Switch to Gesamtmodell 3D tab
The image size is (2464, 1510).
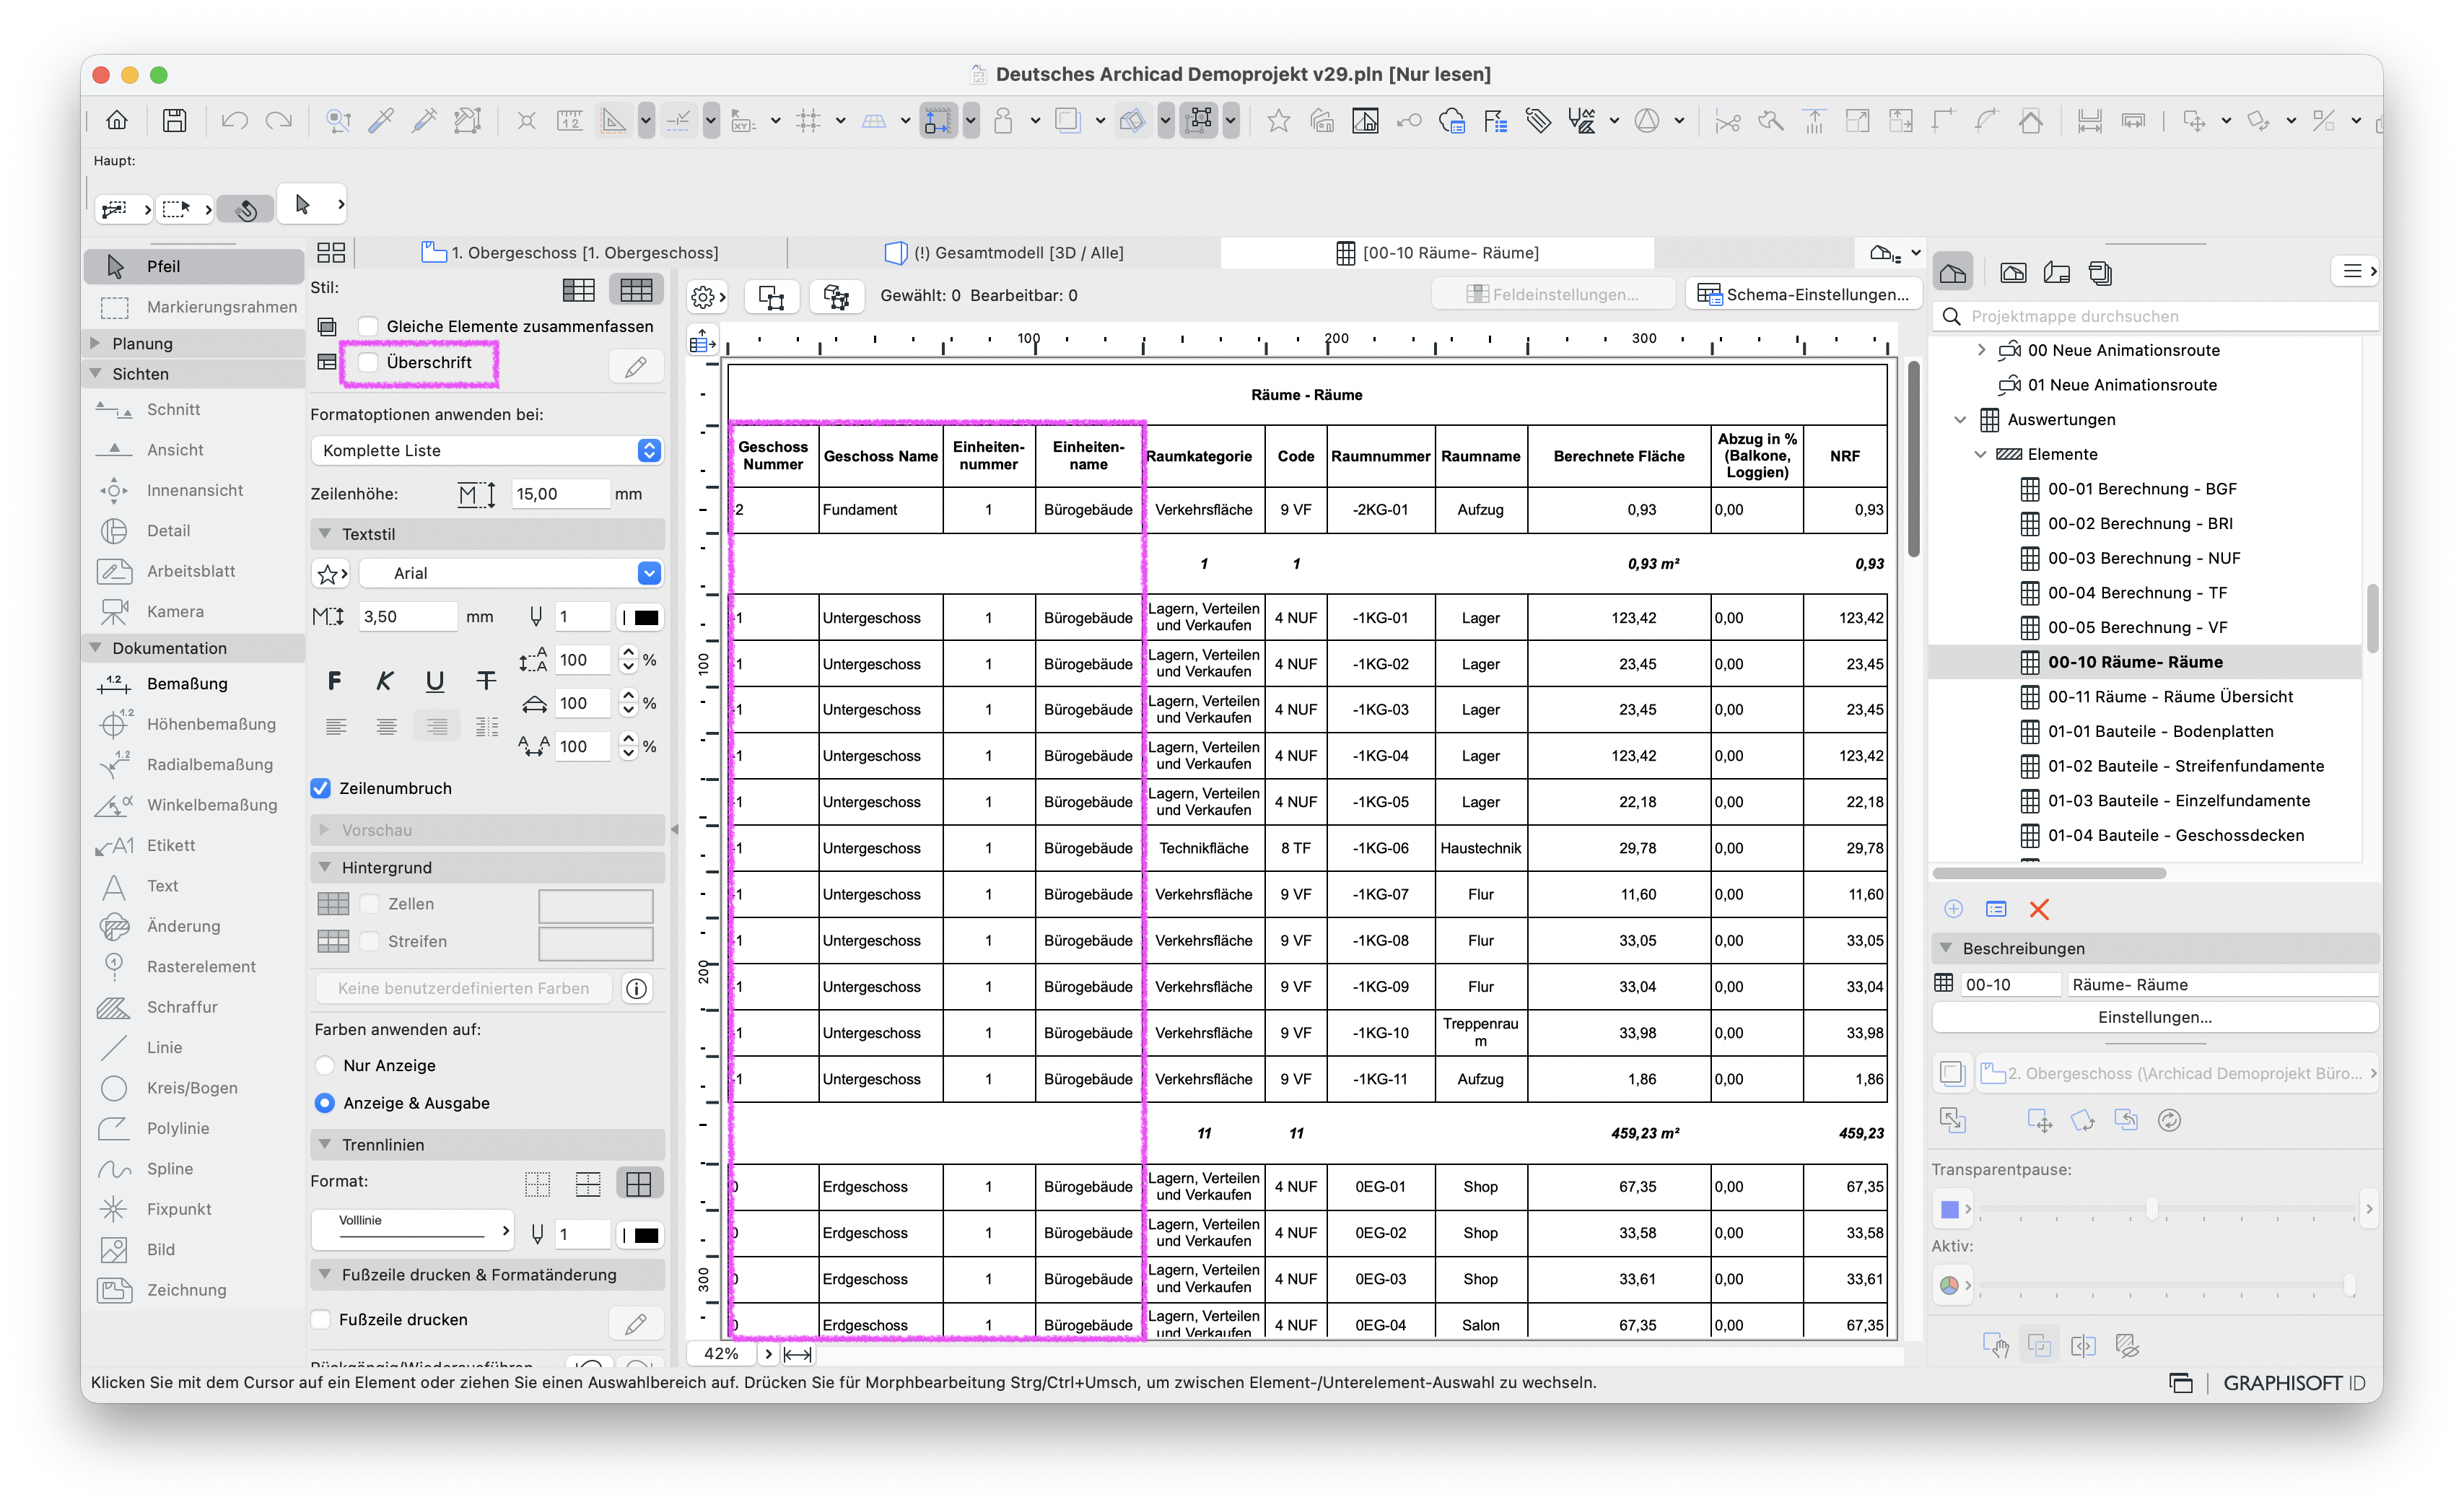[x=1004, y=253]
